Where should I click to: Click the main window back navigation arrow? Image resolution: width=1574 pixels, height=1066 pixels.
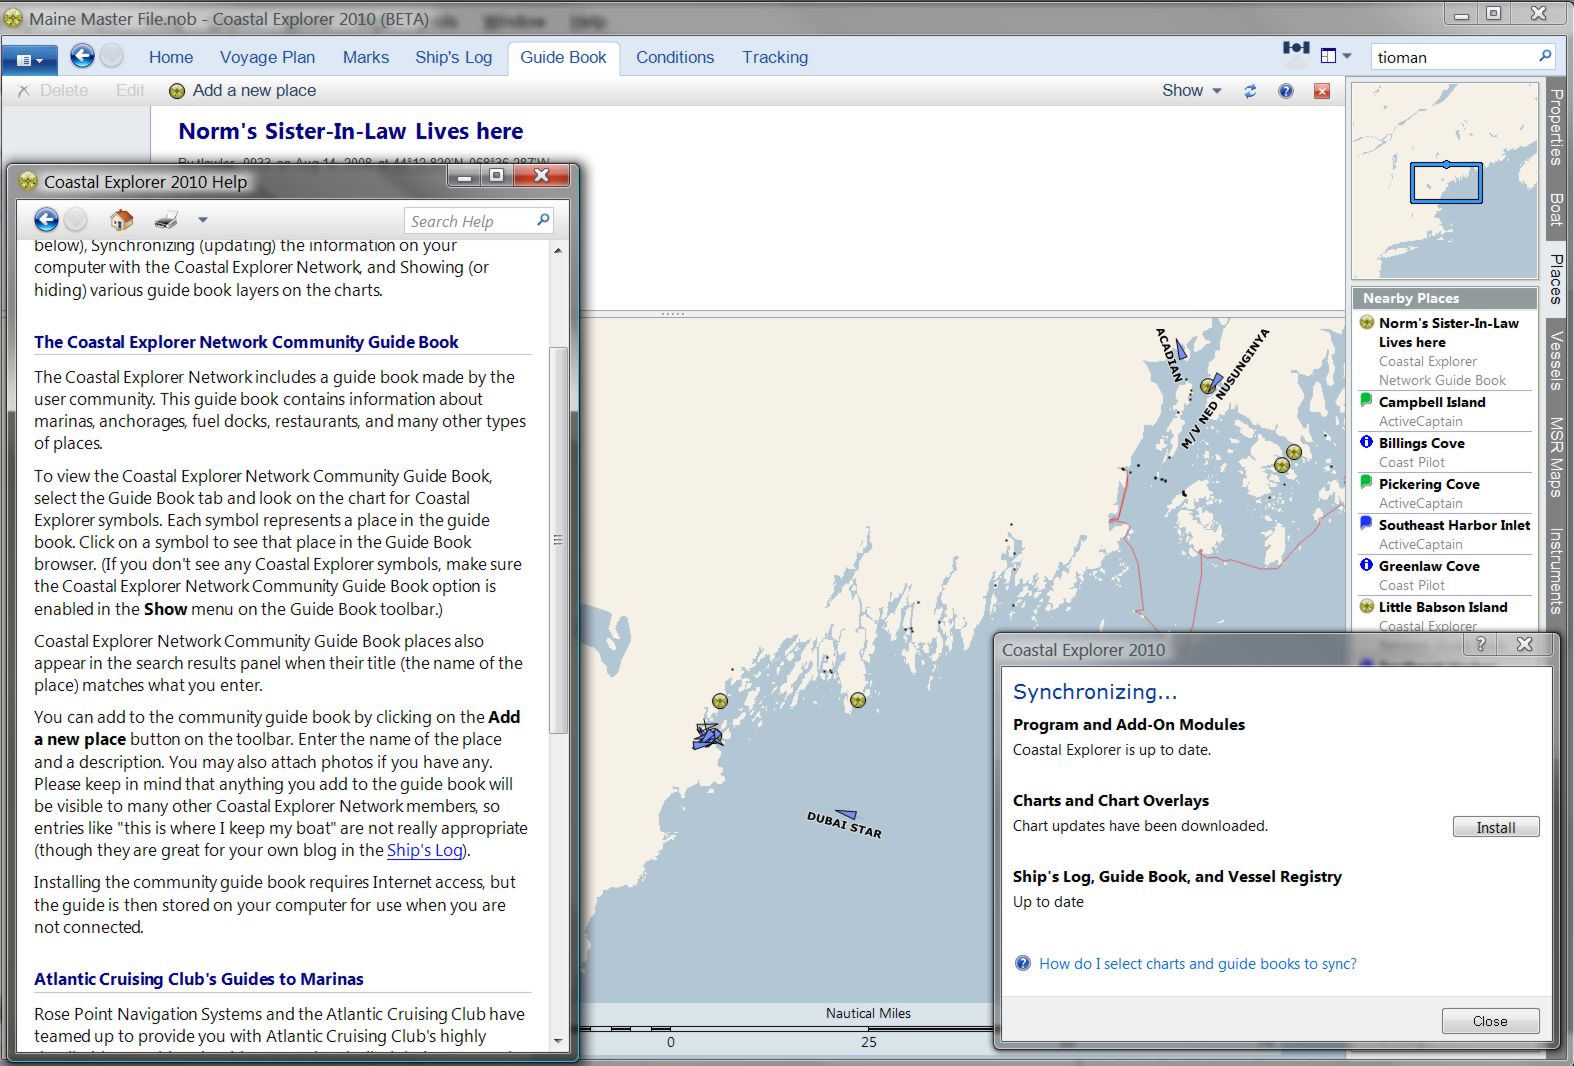click(x=82, y=56)
